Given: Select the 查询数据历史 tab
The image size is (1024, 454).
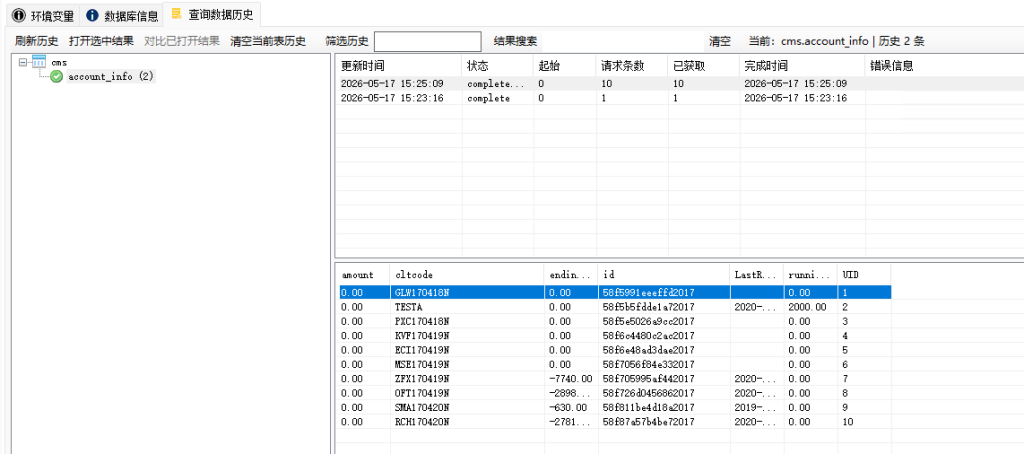Looking at the screenshot, I should [x=212, y=14].
